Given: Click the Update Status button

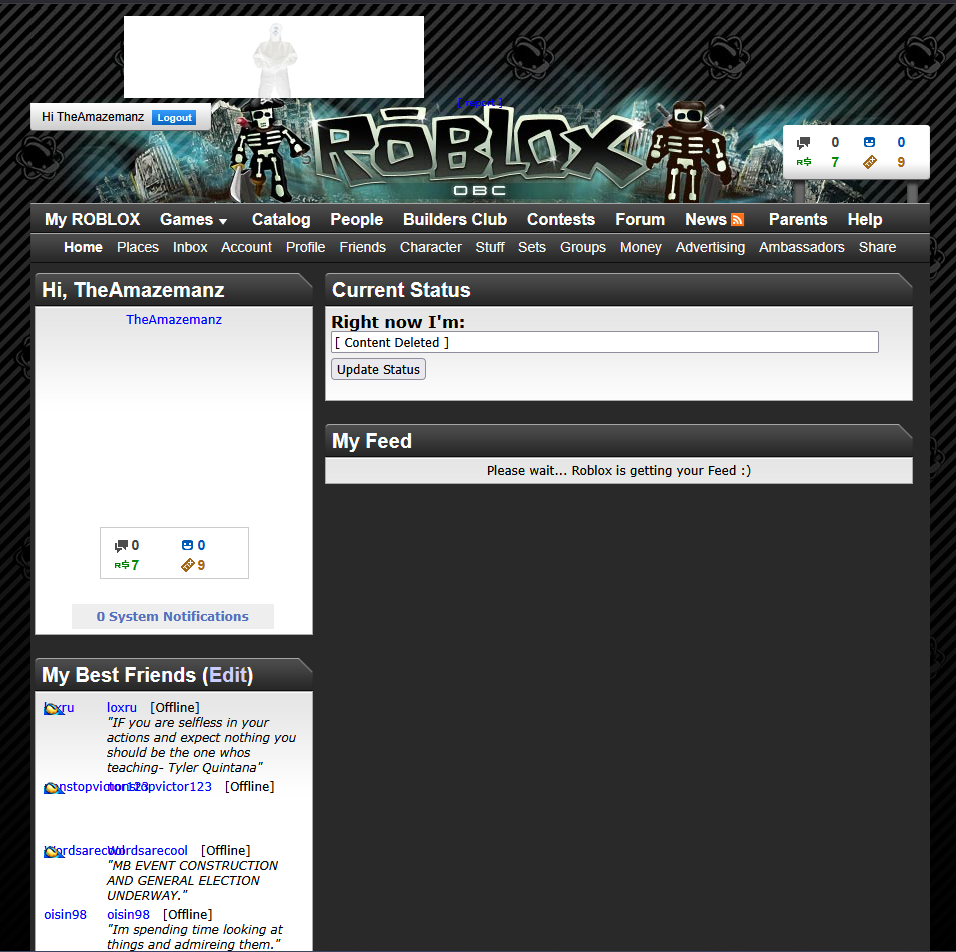Looking at the screenshot, I should tap(378, 370).
